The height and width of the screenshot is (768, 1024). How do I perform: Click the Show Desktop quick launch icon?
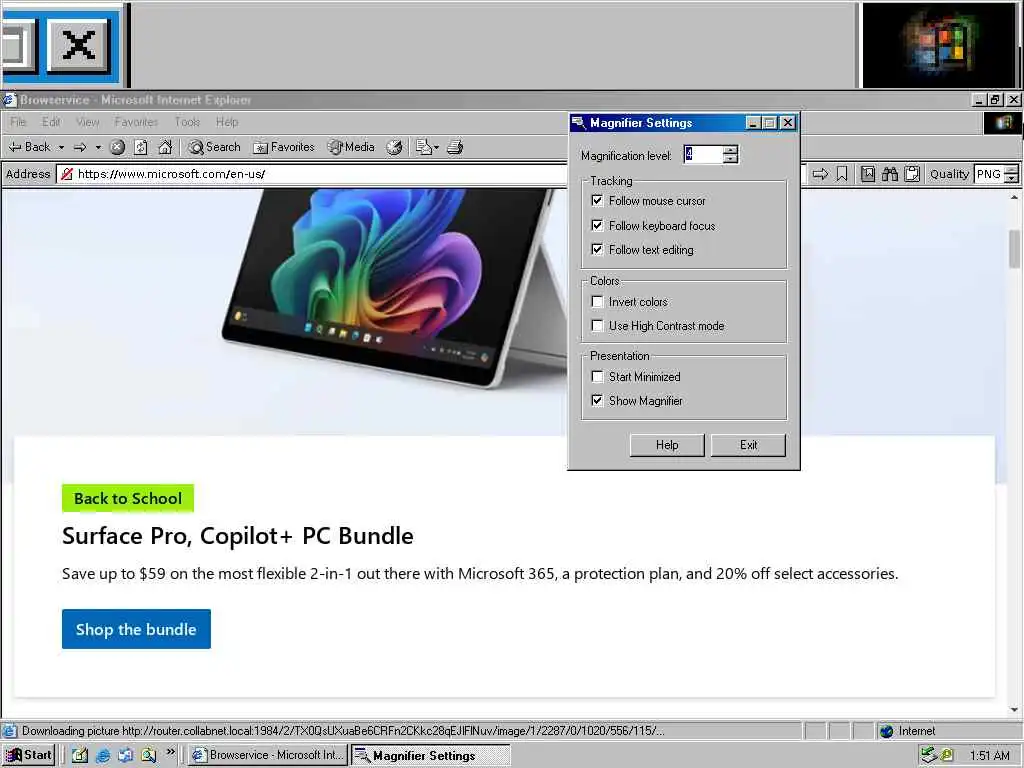tap(80, 755)
